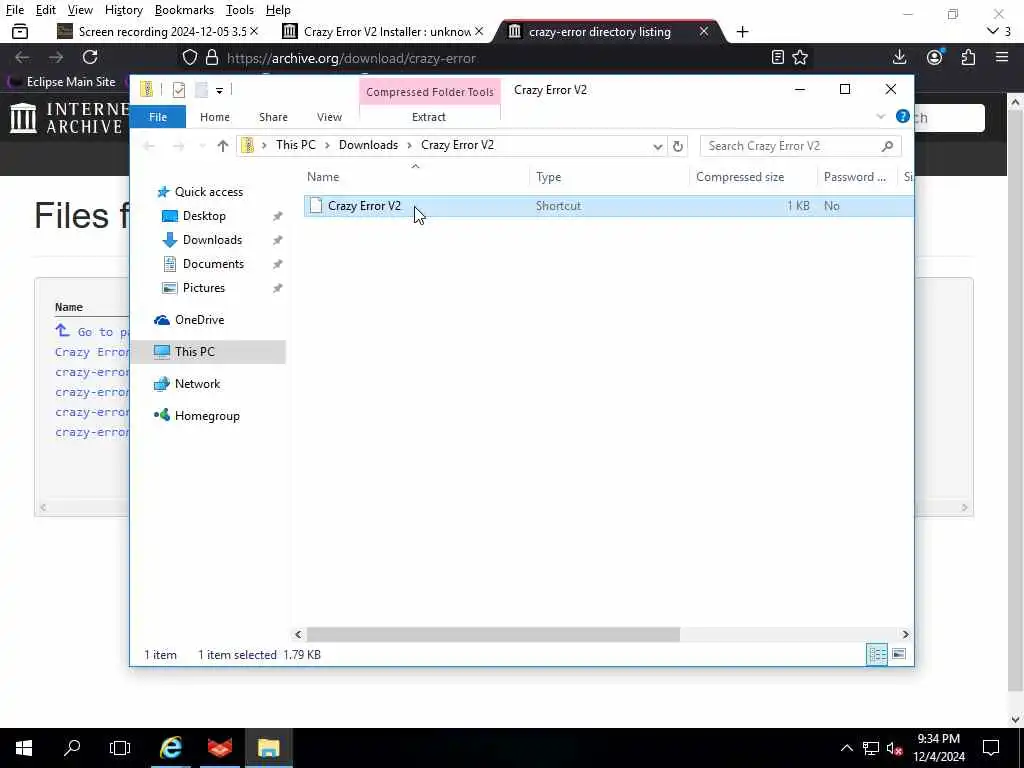Reload the page in Firefox
This screenshot has width=1024, height=768.
click(x=90, y=57)
